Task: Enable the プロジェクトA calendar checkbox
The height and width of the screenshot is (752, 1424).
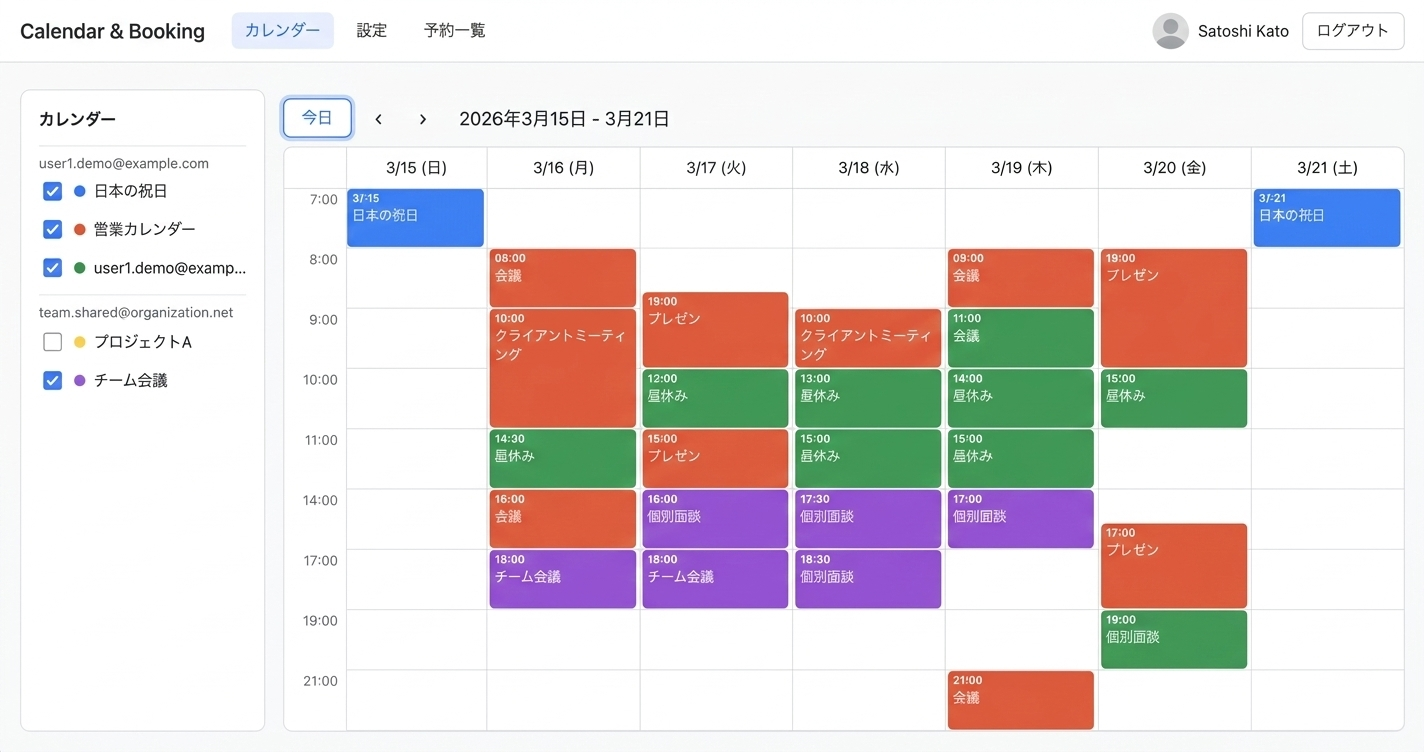Action: [x=52, y=341]
